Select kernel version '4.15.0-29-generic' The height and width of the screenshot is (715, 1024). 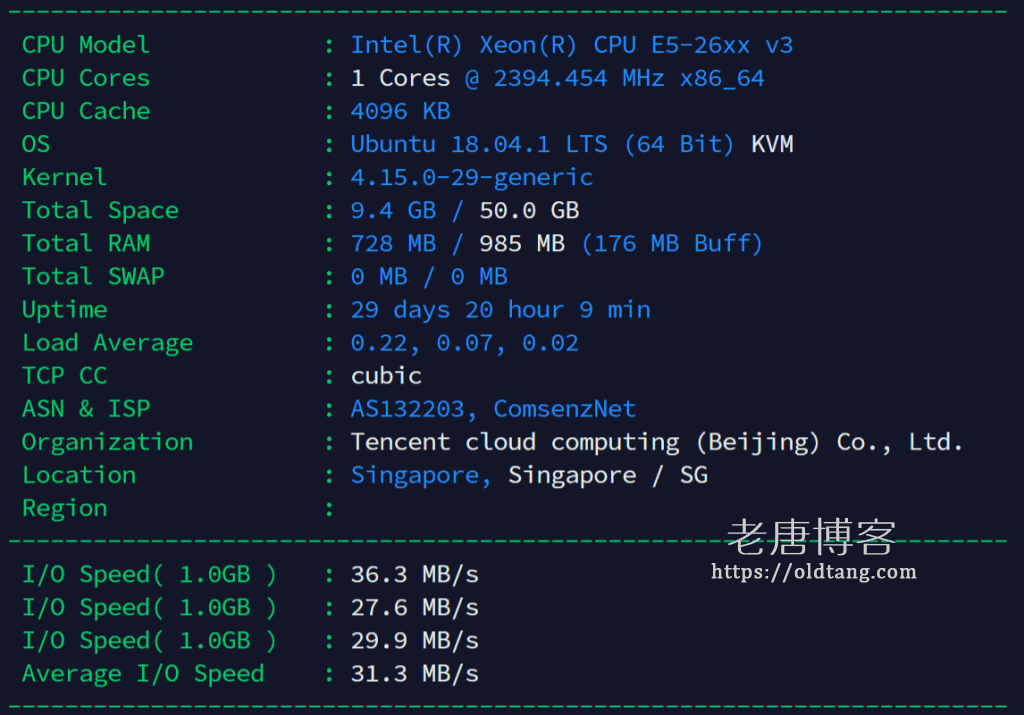(x=472, y=178)
